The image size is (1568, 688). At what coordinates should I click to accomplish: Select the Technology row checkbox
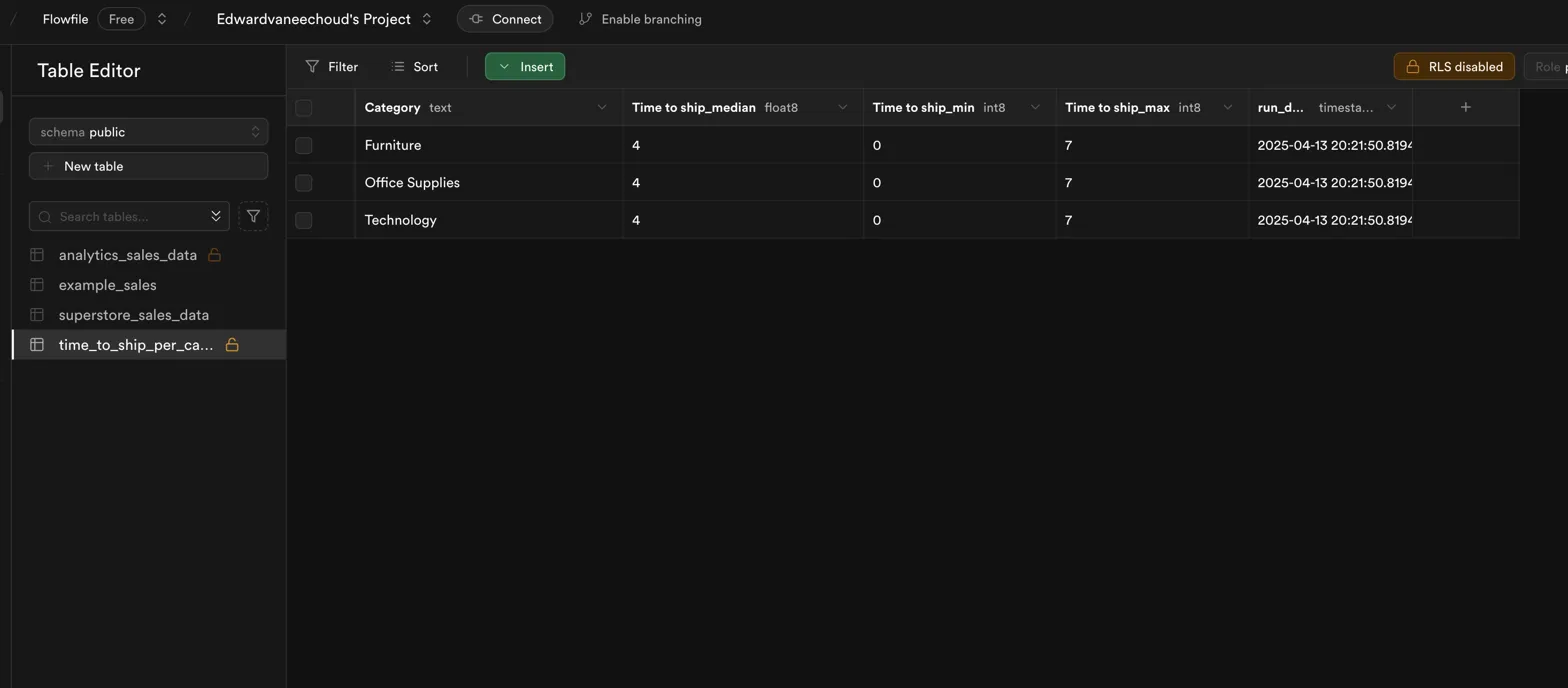click(304, 220)
